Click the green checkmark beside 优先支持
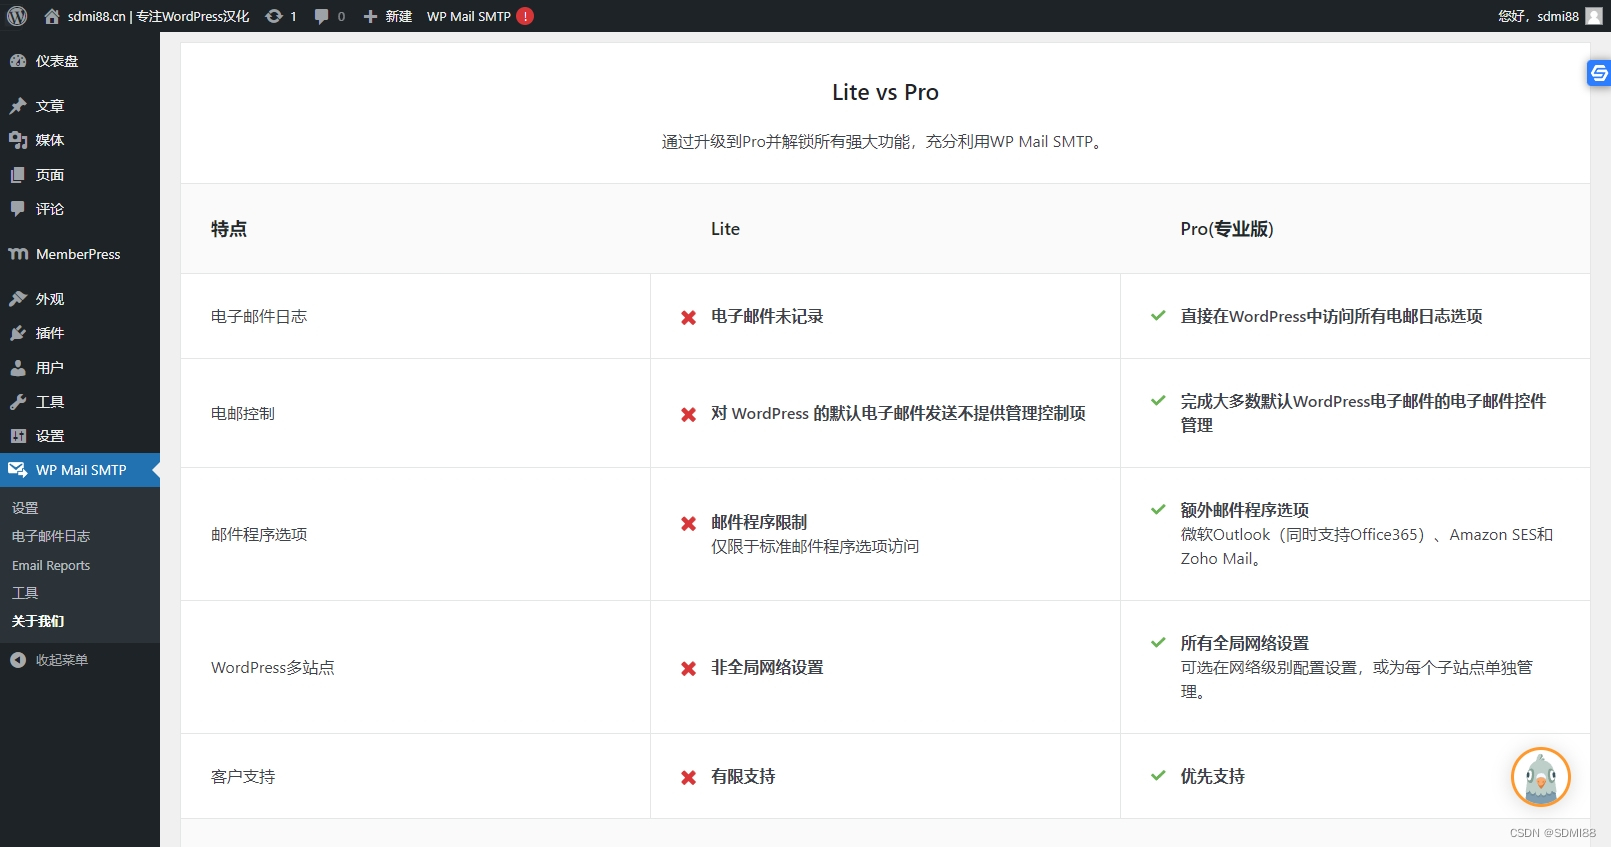Viewport: 1611px width, 847px height. coord(1158,776)
